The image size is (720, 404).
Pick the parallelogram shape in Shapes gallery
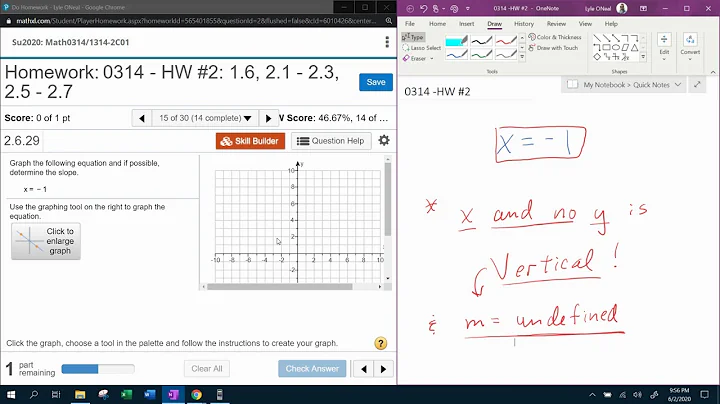625,47
